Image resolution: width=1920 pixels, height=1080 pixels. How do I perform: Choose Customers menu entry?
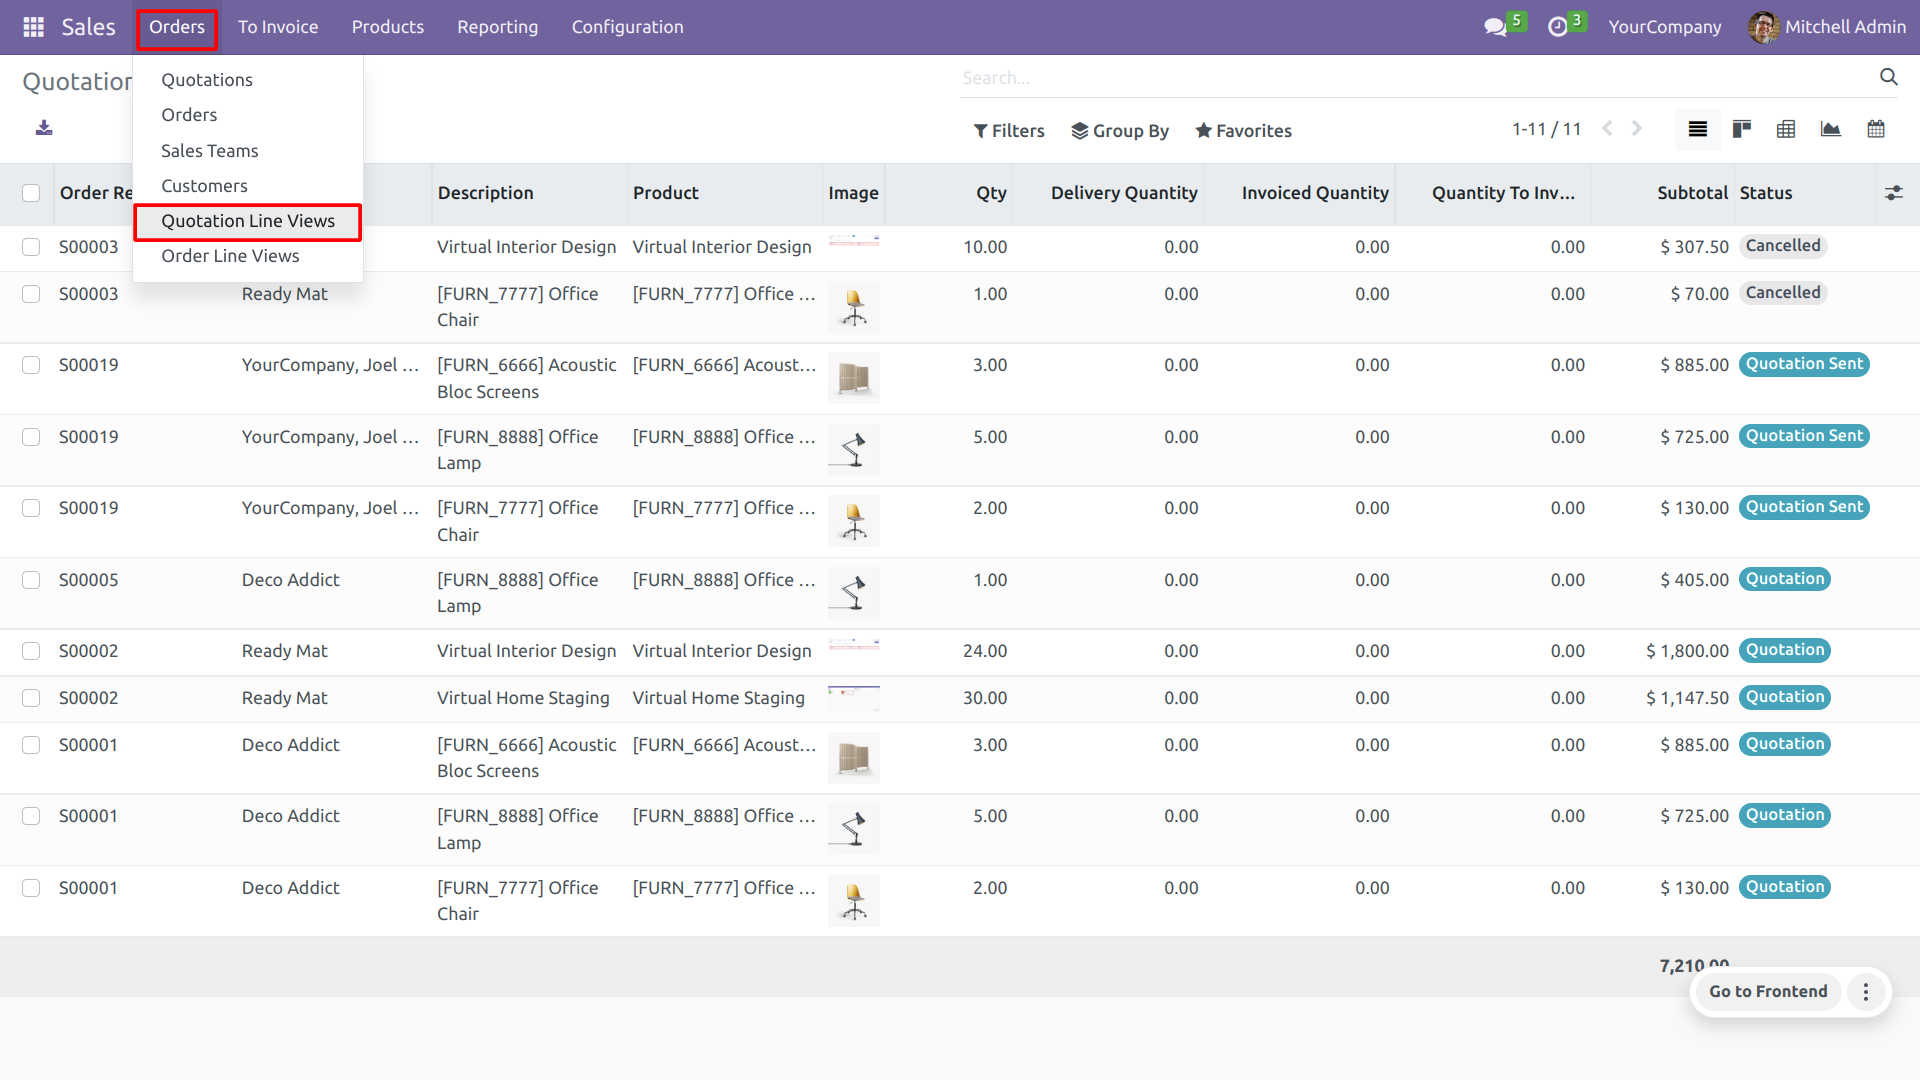(204, 186)
